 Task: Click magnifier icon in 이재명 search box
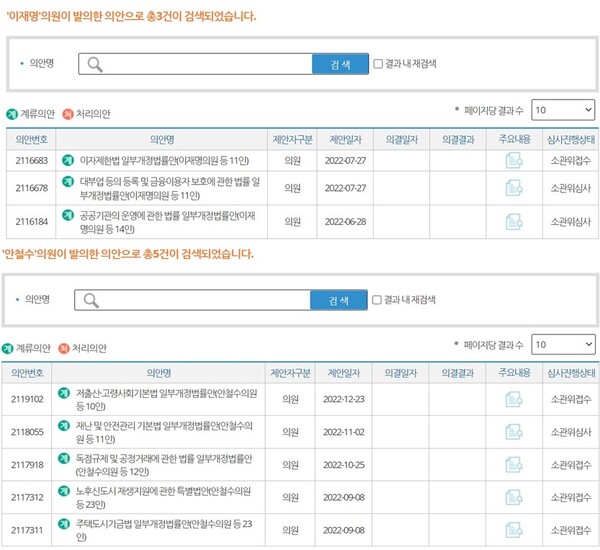(95, 64)
